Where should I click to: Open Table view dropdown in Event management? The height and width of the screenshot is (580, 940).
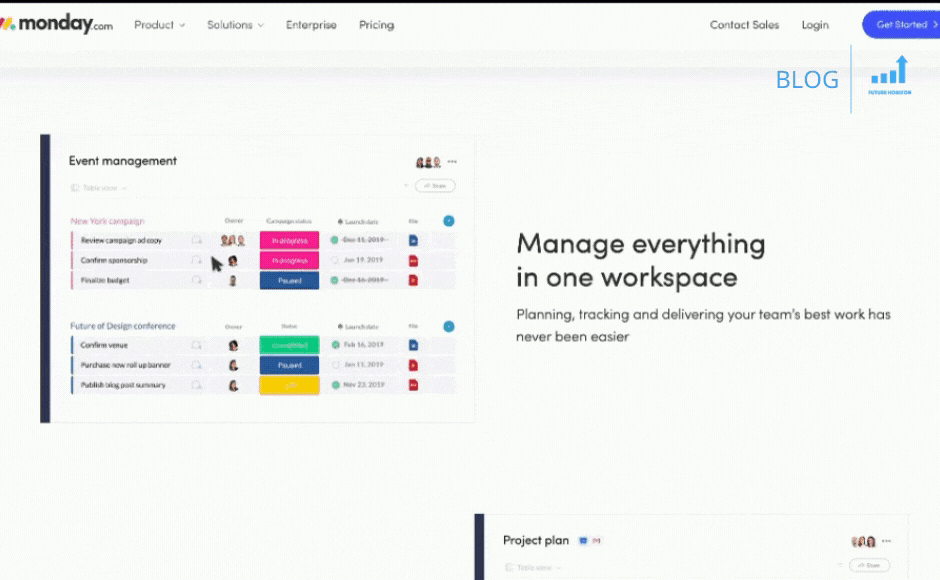tap(99, 188)
